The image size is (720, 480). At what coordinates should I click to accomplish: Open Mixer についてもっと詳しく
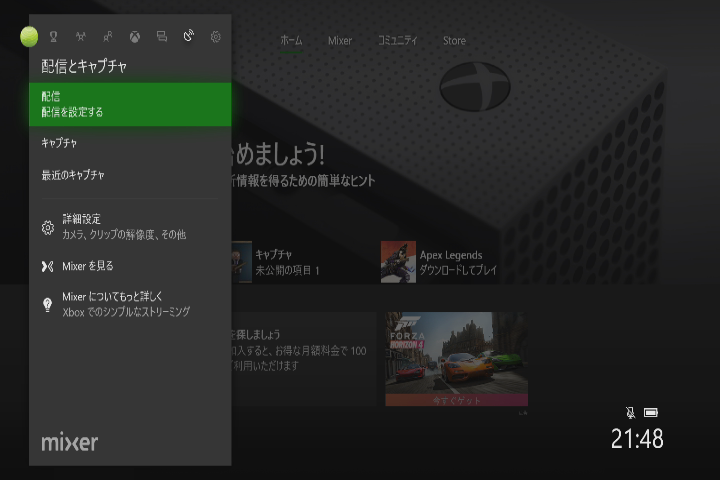(x=130, y=304)
